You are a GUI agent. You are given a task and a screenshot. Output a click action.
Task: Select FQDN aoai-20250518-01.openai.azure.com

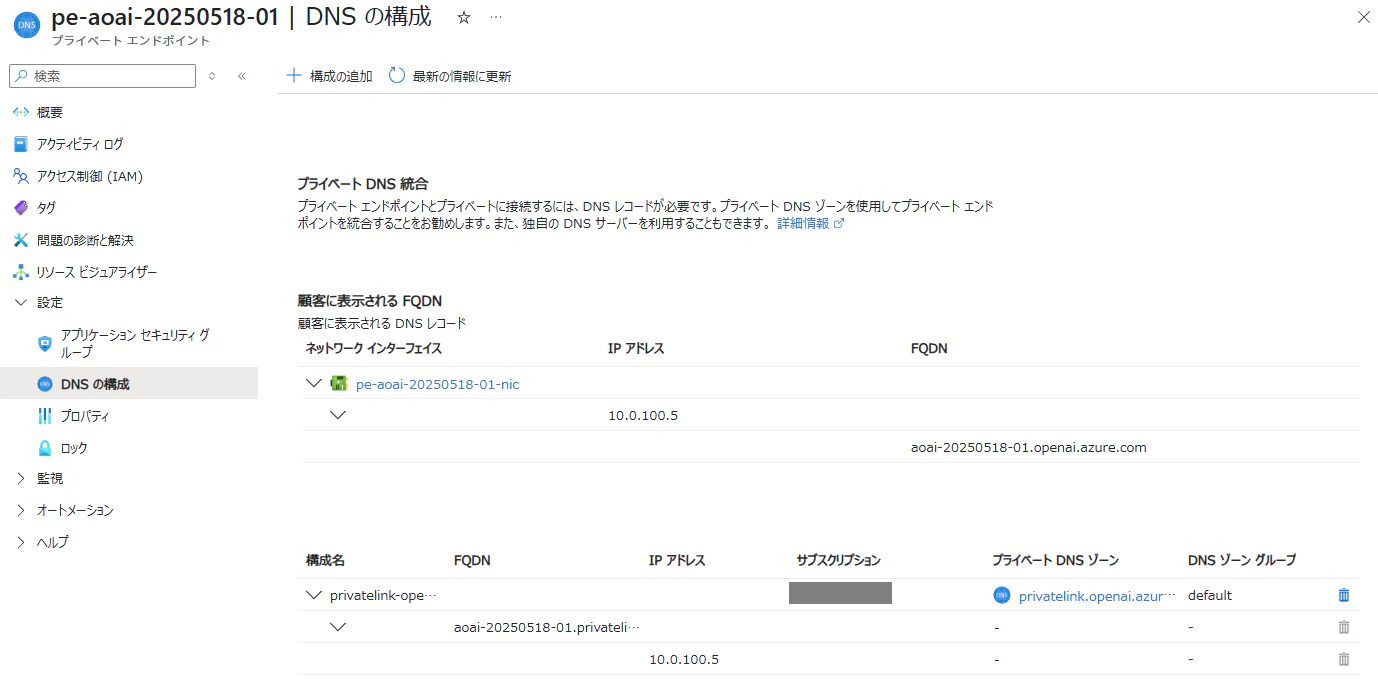click(1029, 447)
